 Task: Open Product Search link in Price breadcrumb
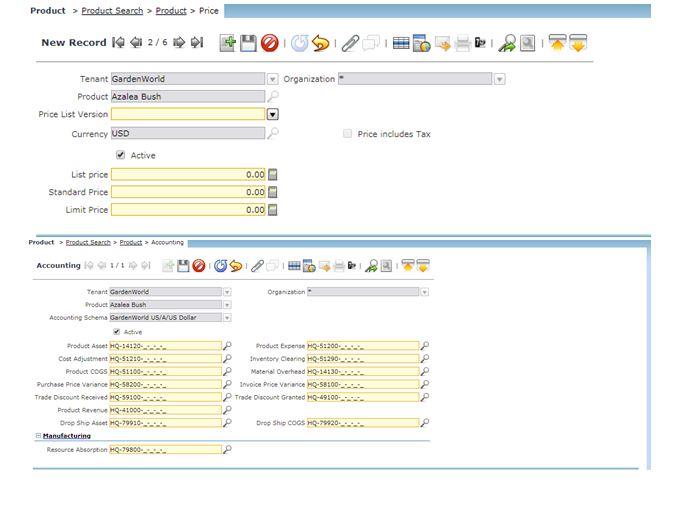click(x=112, y=11)
